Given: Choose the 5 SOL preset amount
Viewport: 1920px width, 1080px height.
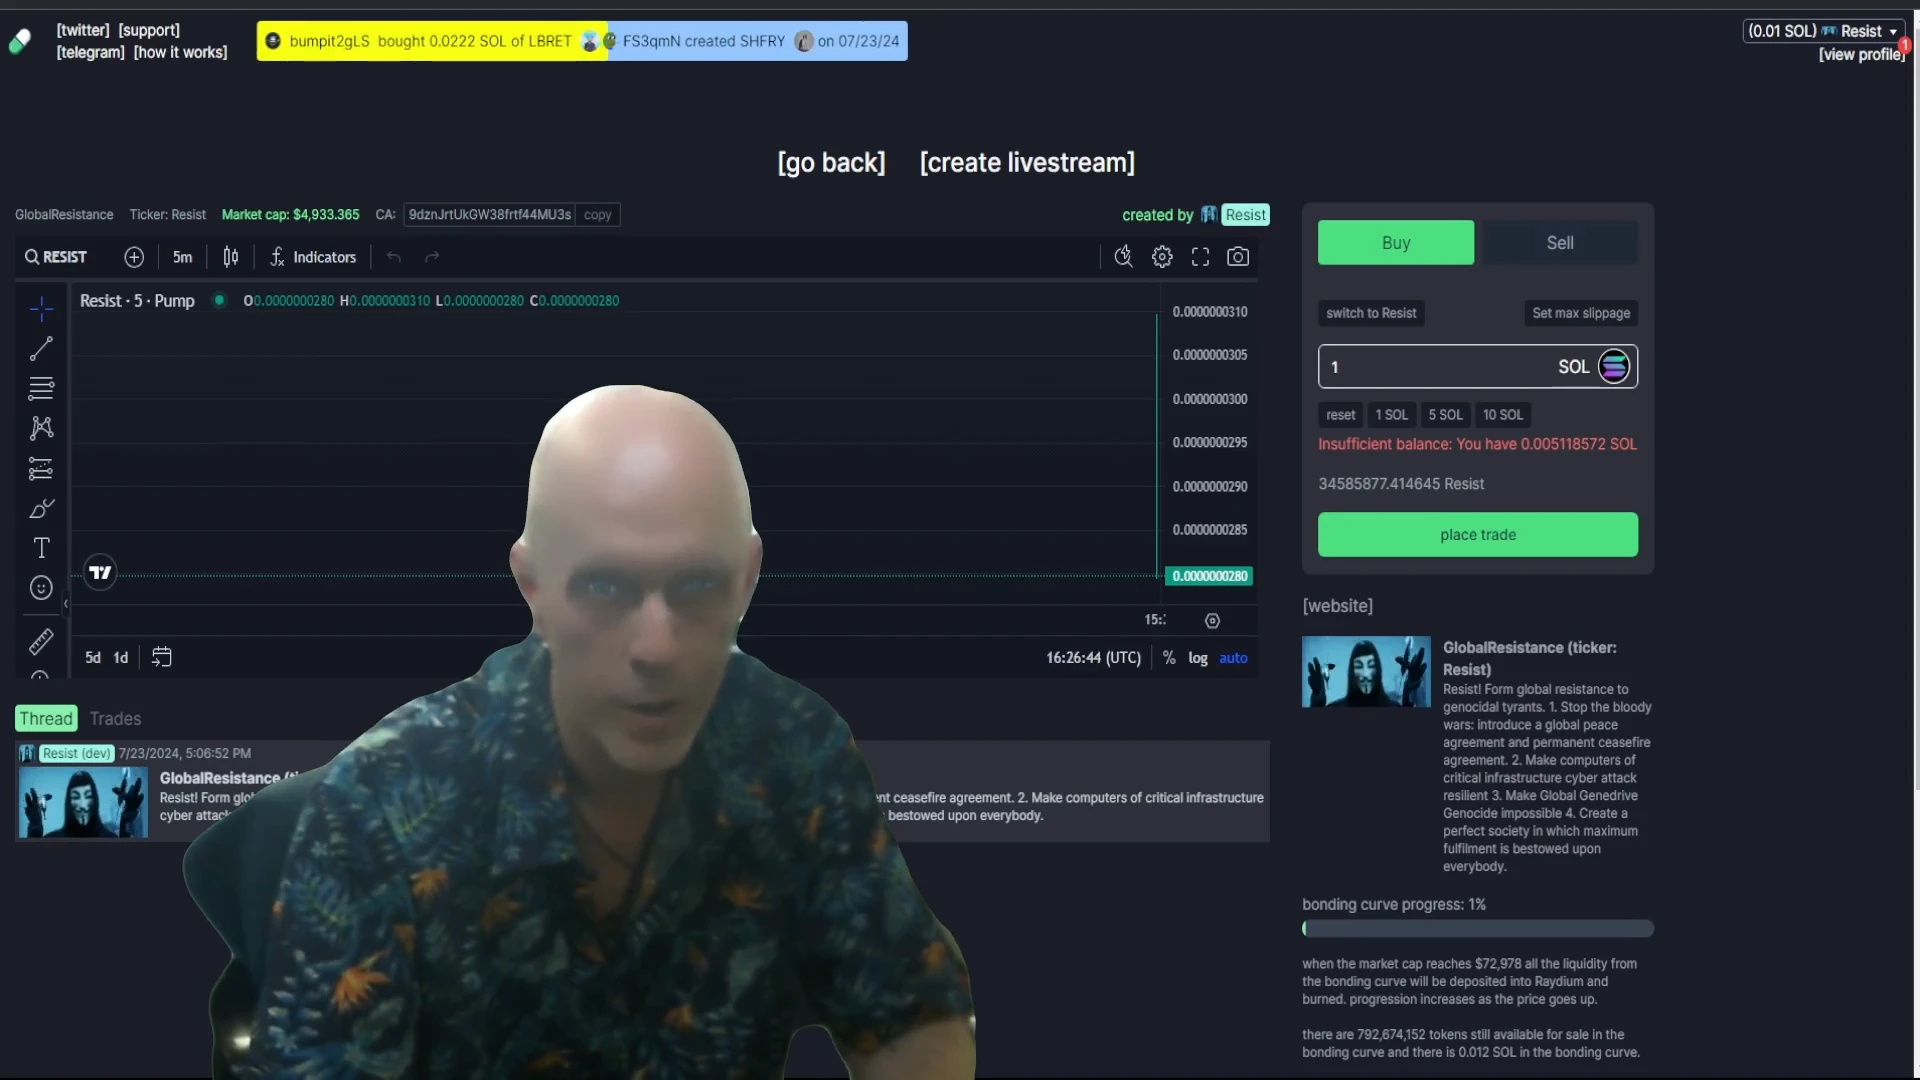Looking at the screenshot, I should click(x=1445, y=415).
